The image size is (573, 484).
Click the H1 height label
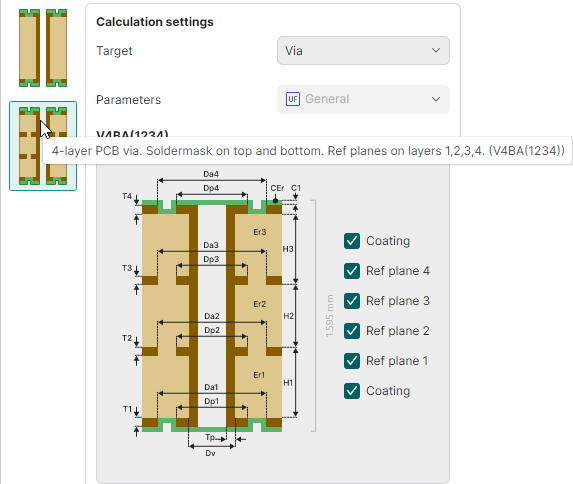point(288,383)
